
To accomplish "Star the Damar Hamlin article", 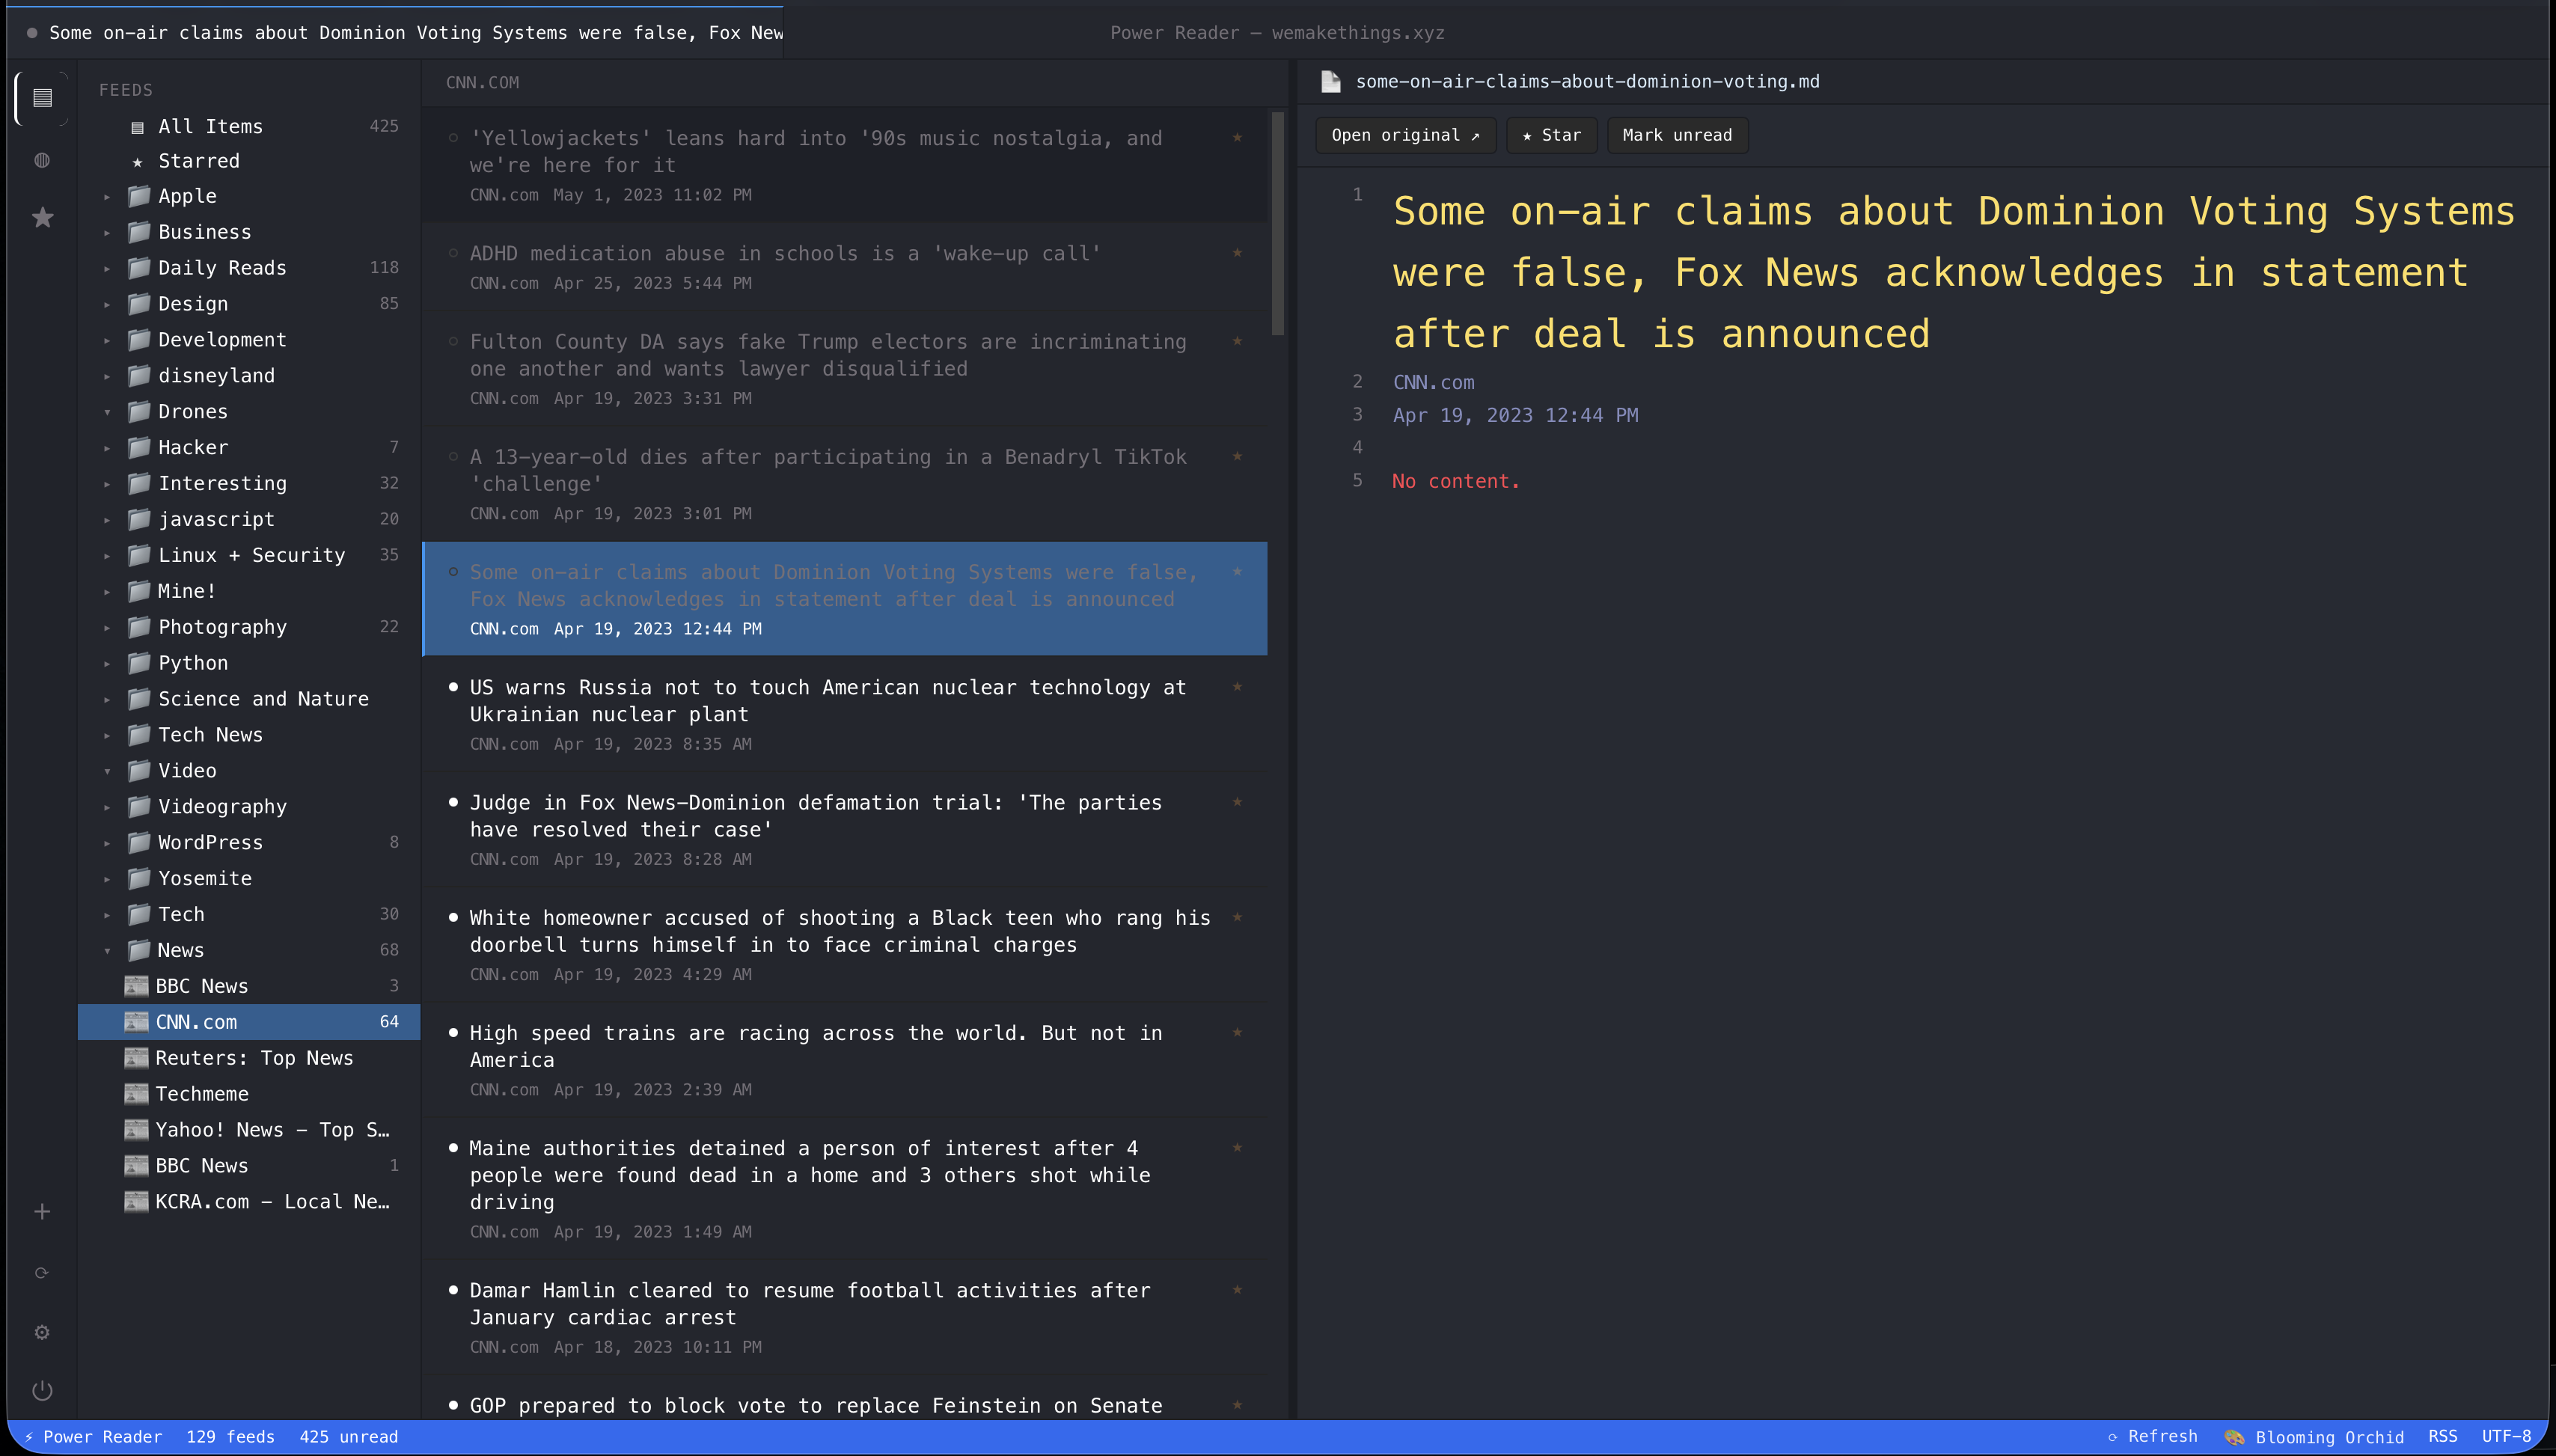I will (1237, 1289).
